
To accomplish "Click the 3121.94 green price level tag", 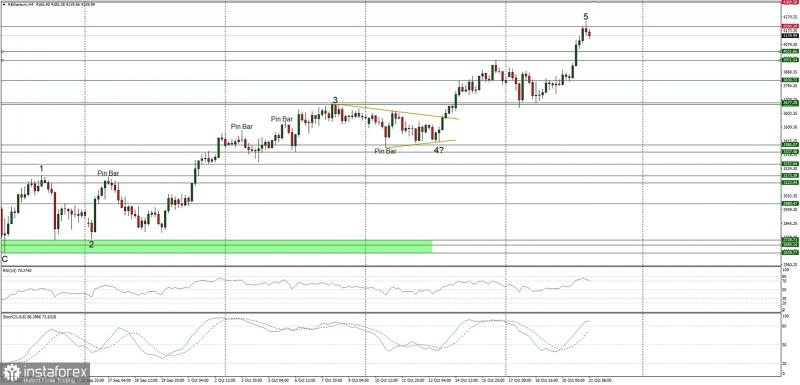I will [x=790, y=182].
